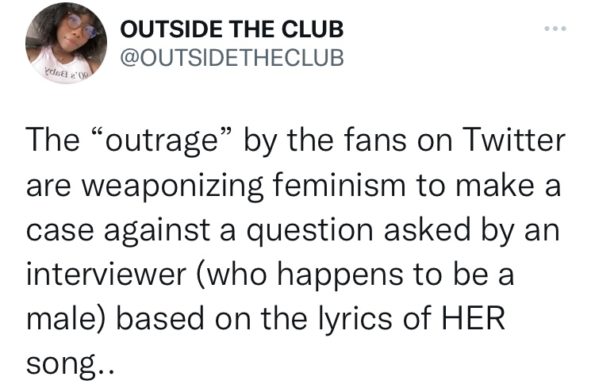This screenshot has width=595, height=392.
Task: Select the word asked in the tweet
Action: [427, 229]
